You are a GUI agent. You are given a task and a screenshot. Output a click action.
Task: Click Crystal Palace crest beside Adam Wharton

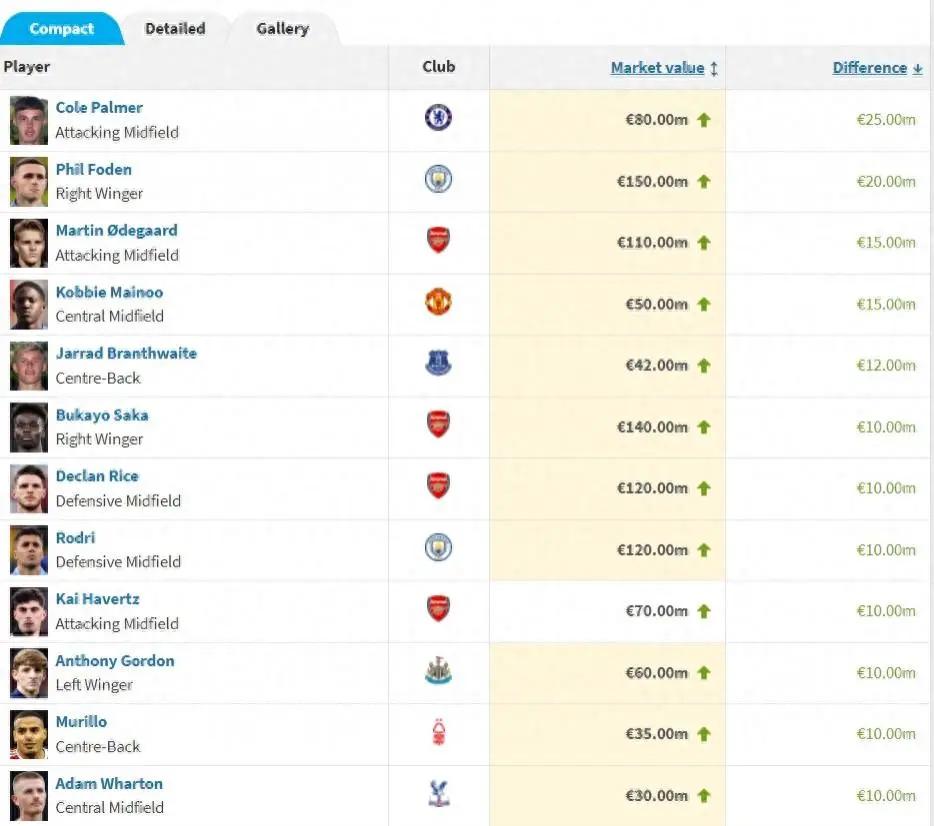pyautogui.click(x=438, y=794)
